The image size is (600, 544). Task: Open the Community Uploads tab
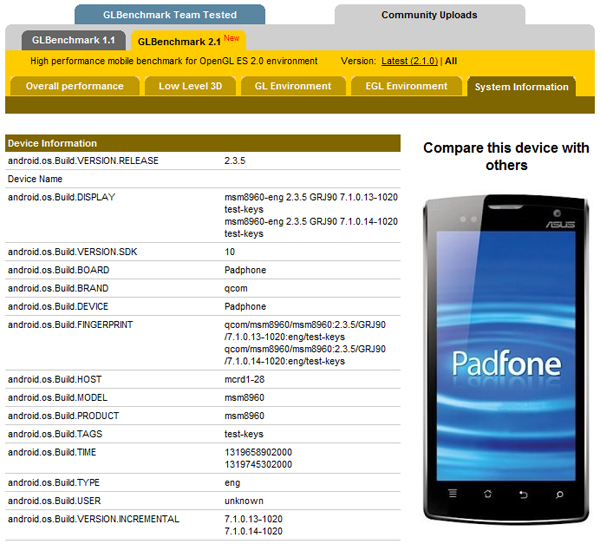click(x=429, y=15)
